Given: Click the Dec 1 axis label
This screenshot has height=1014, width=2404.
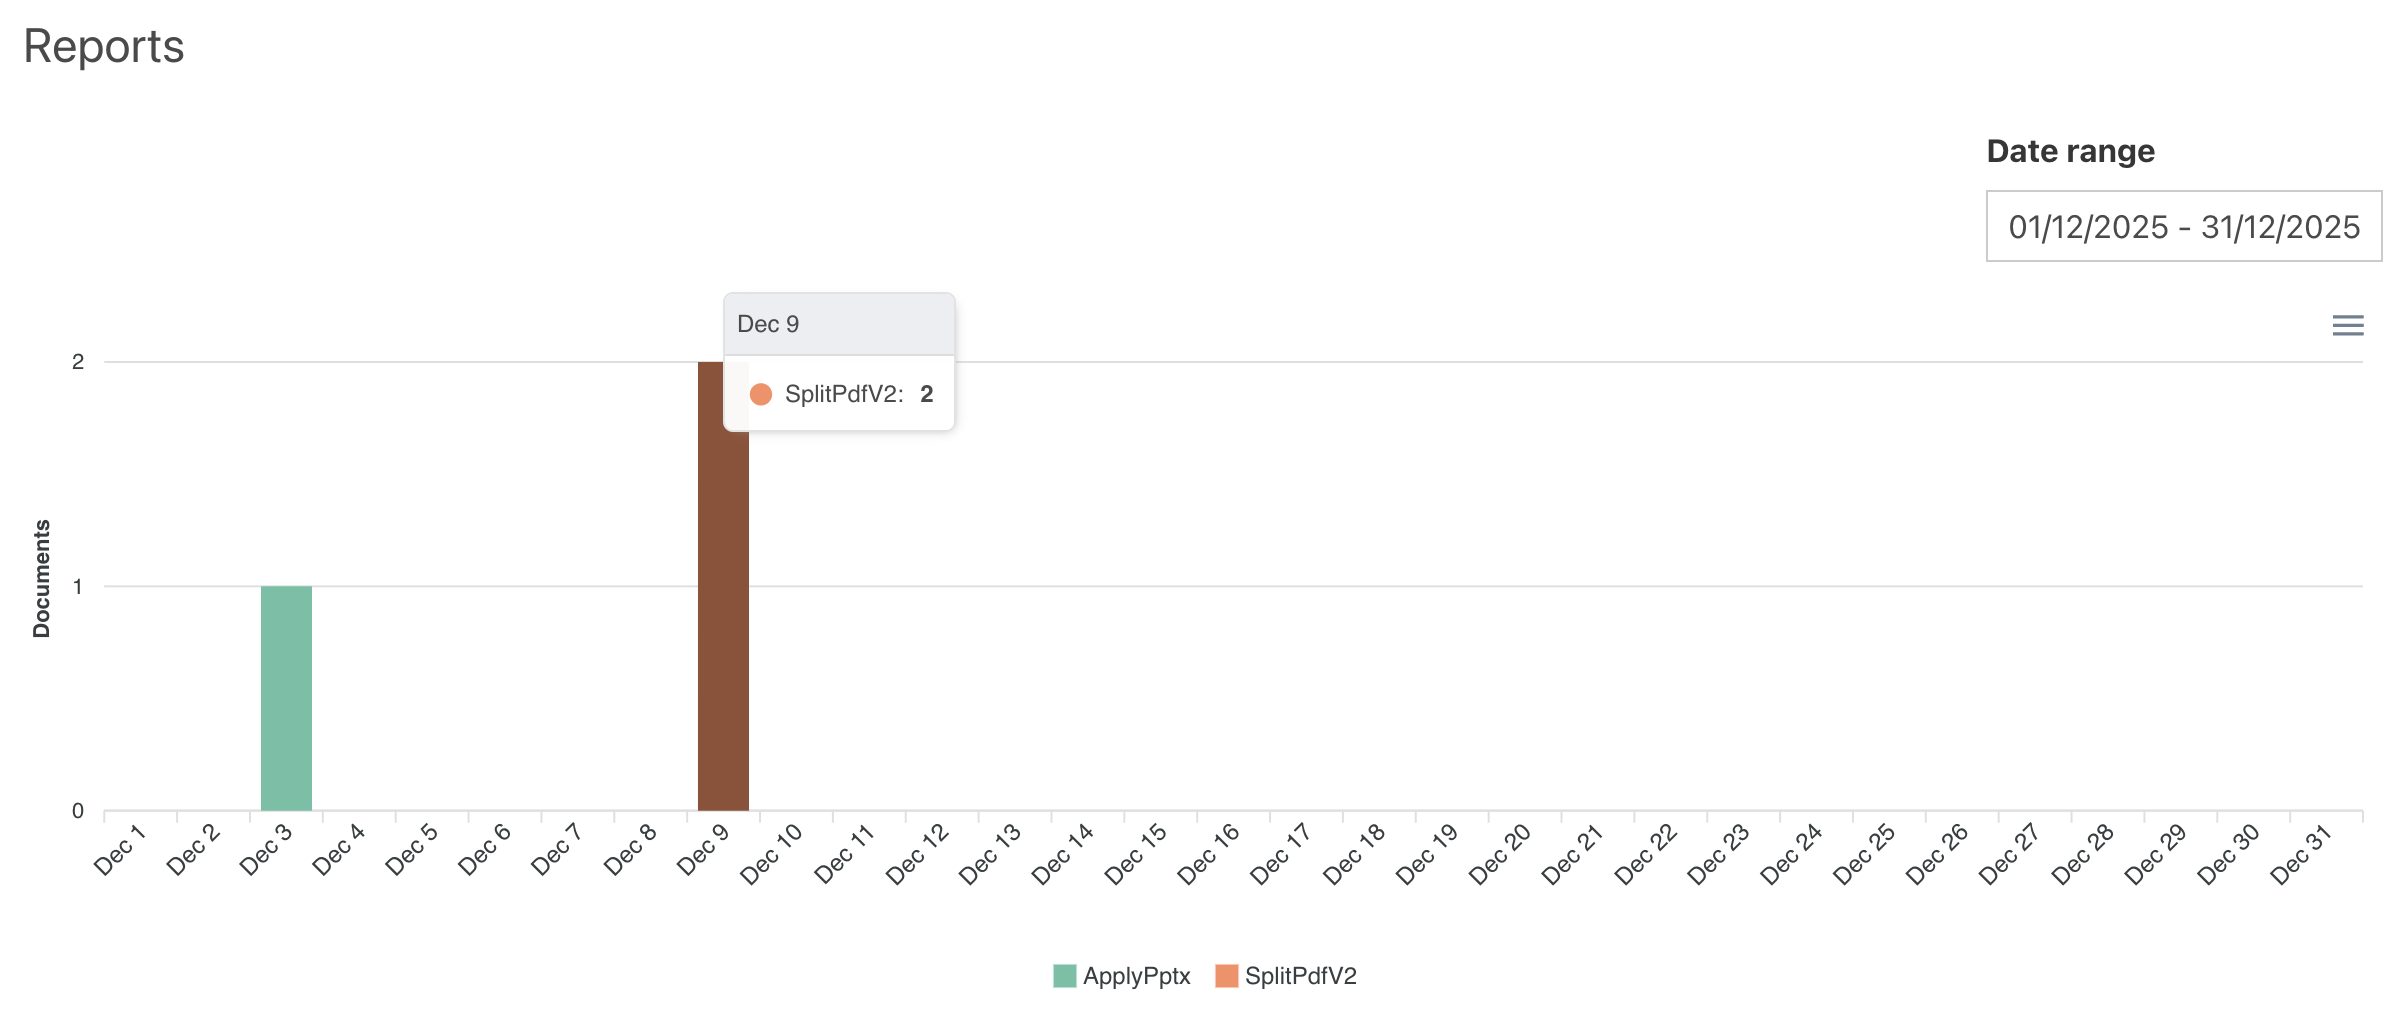Looking at the screenshot, I should pyautogui.click(x=120, y=850).
